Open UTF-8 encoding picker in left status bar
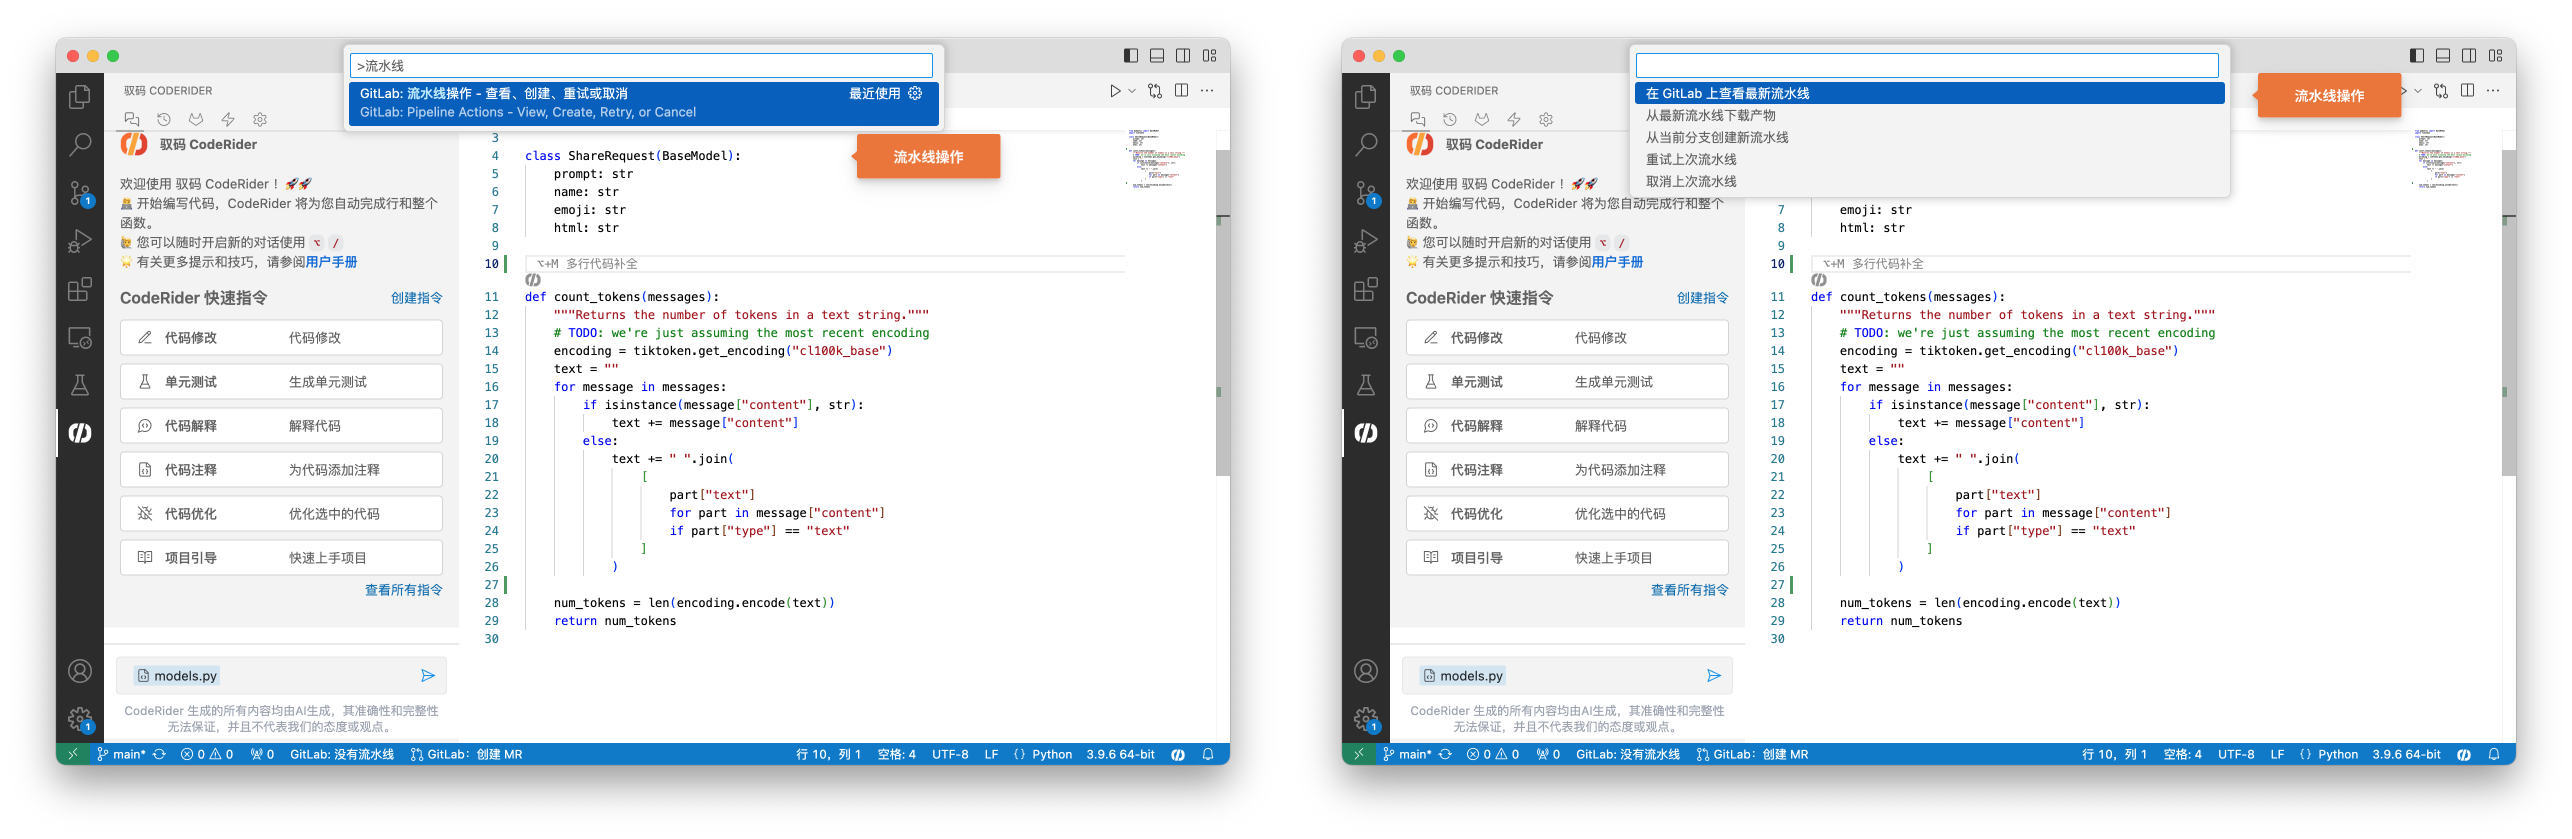 [x=950, y=755]
